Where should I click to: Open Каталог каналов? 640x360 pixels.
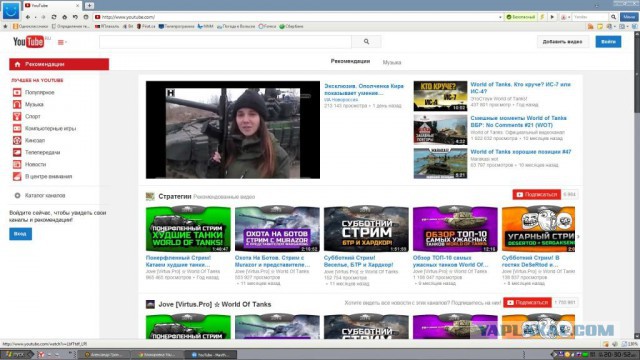pos(45,196)
